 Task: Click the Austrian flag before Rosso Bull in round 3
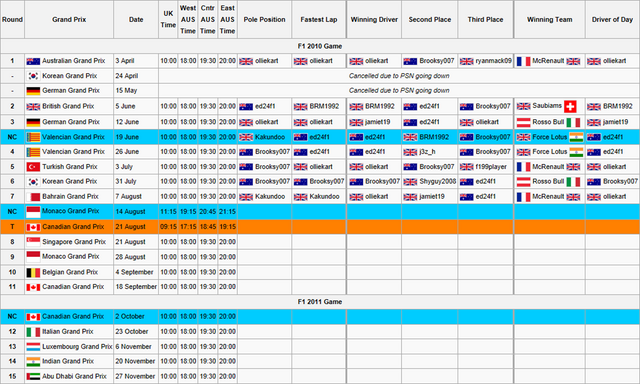[x=523, y=122]
